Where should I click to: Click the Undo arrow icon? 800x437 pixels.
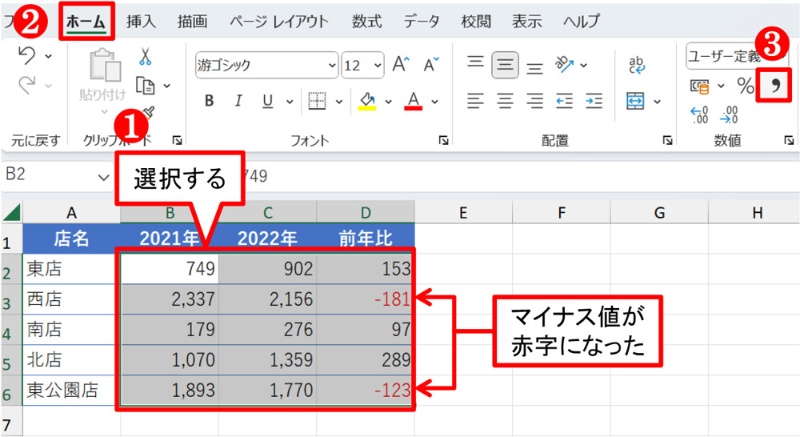tap(27, 55)
